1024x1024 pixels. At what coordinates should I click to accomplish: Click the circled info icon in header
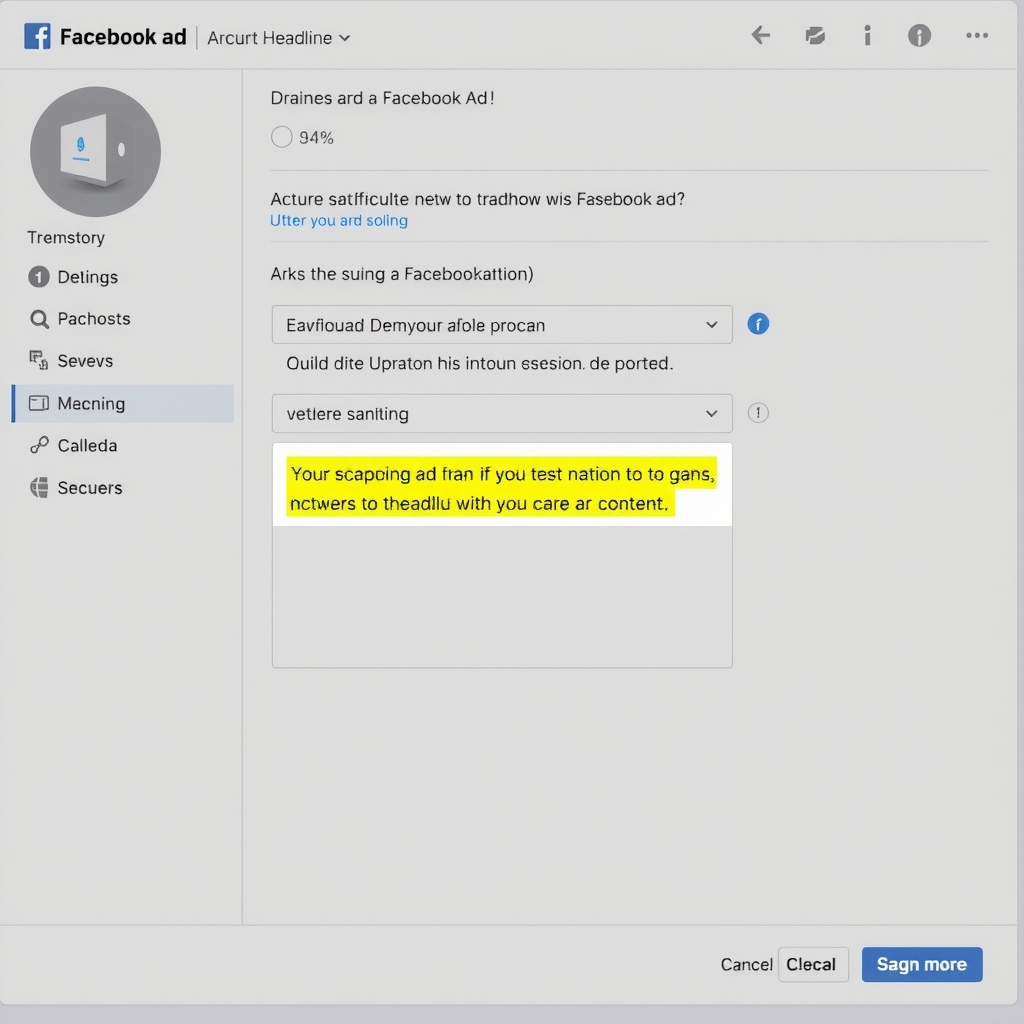tap(920, 35)
